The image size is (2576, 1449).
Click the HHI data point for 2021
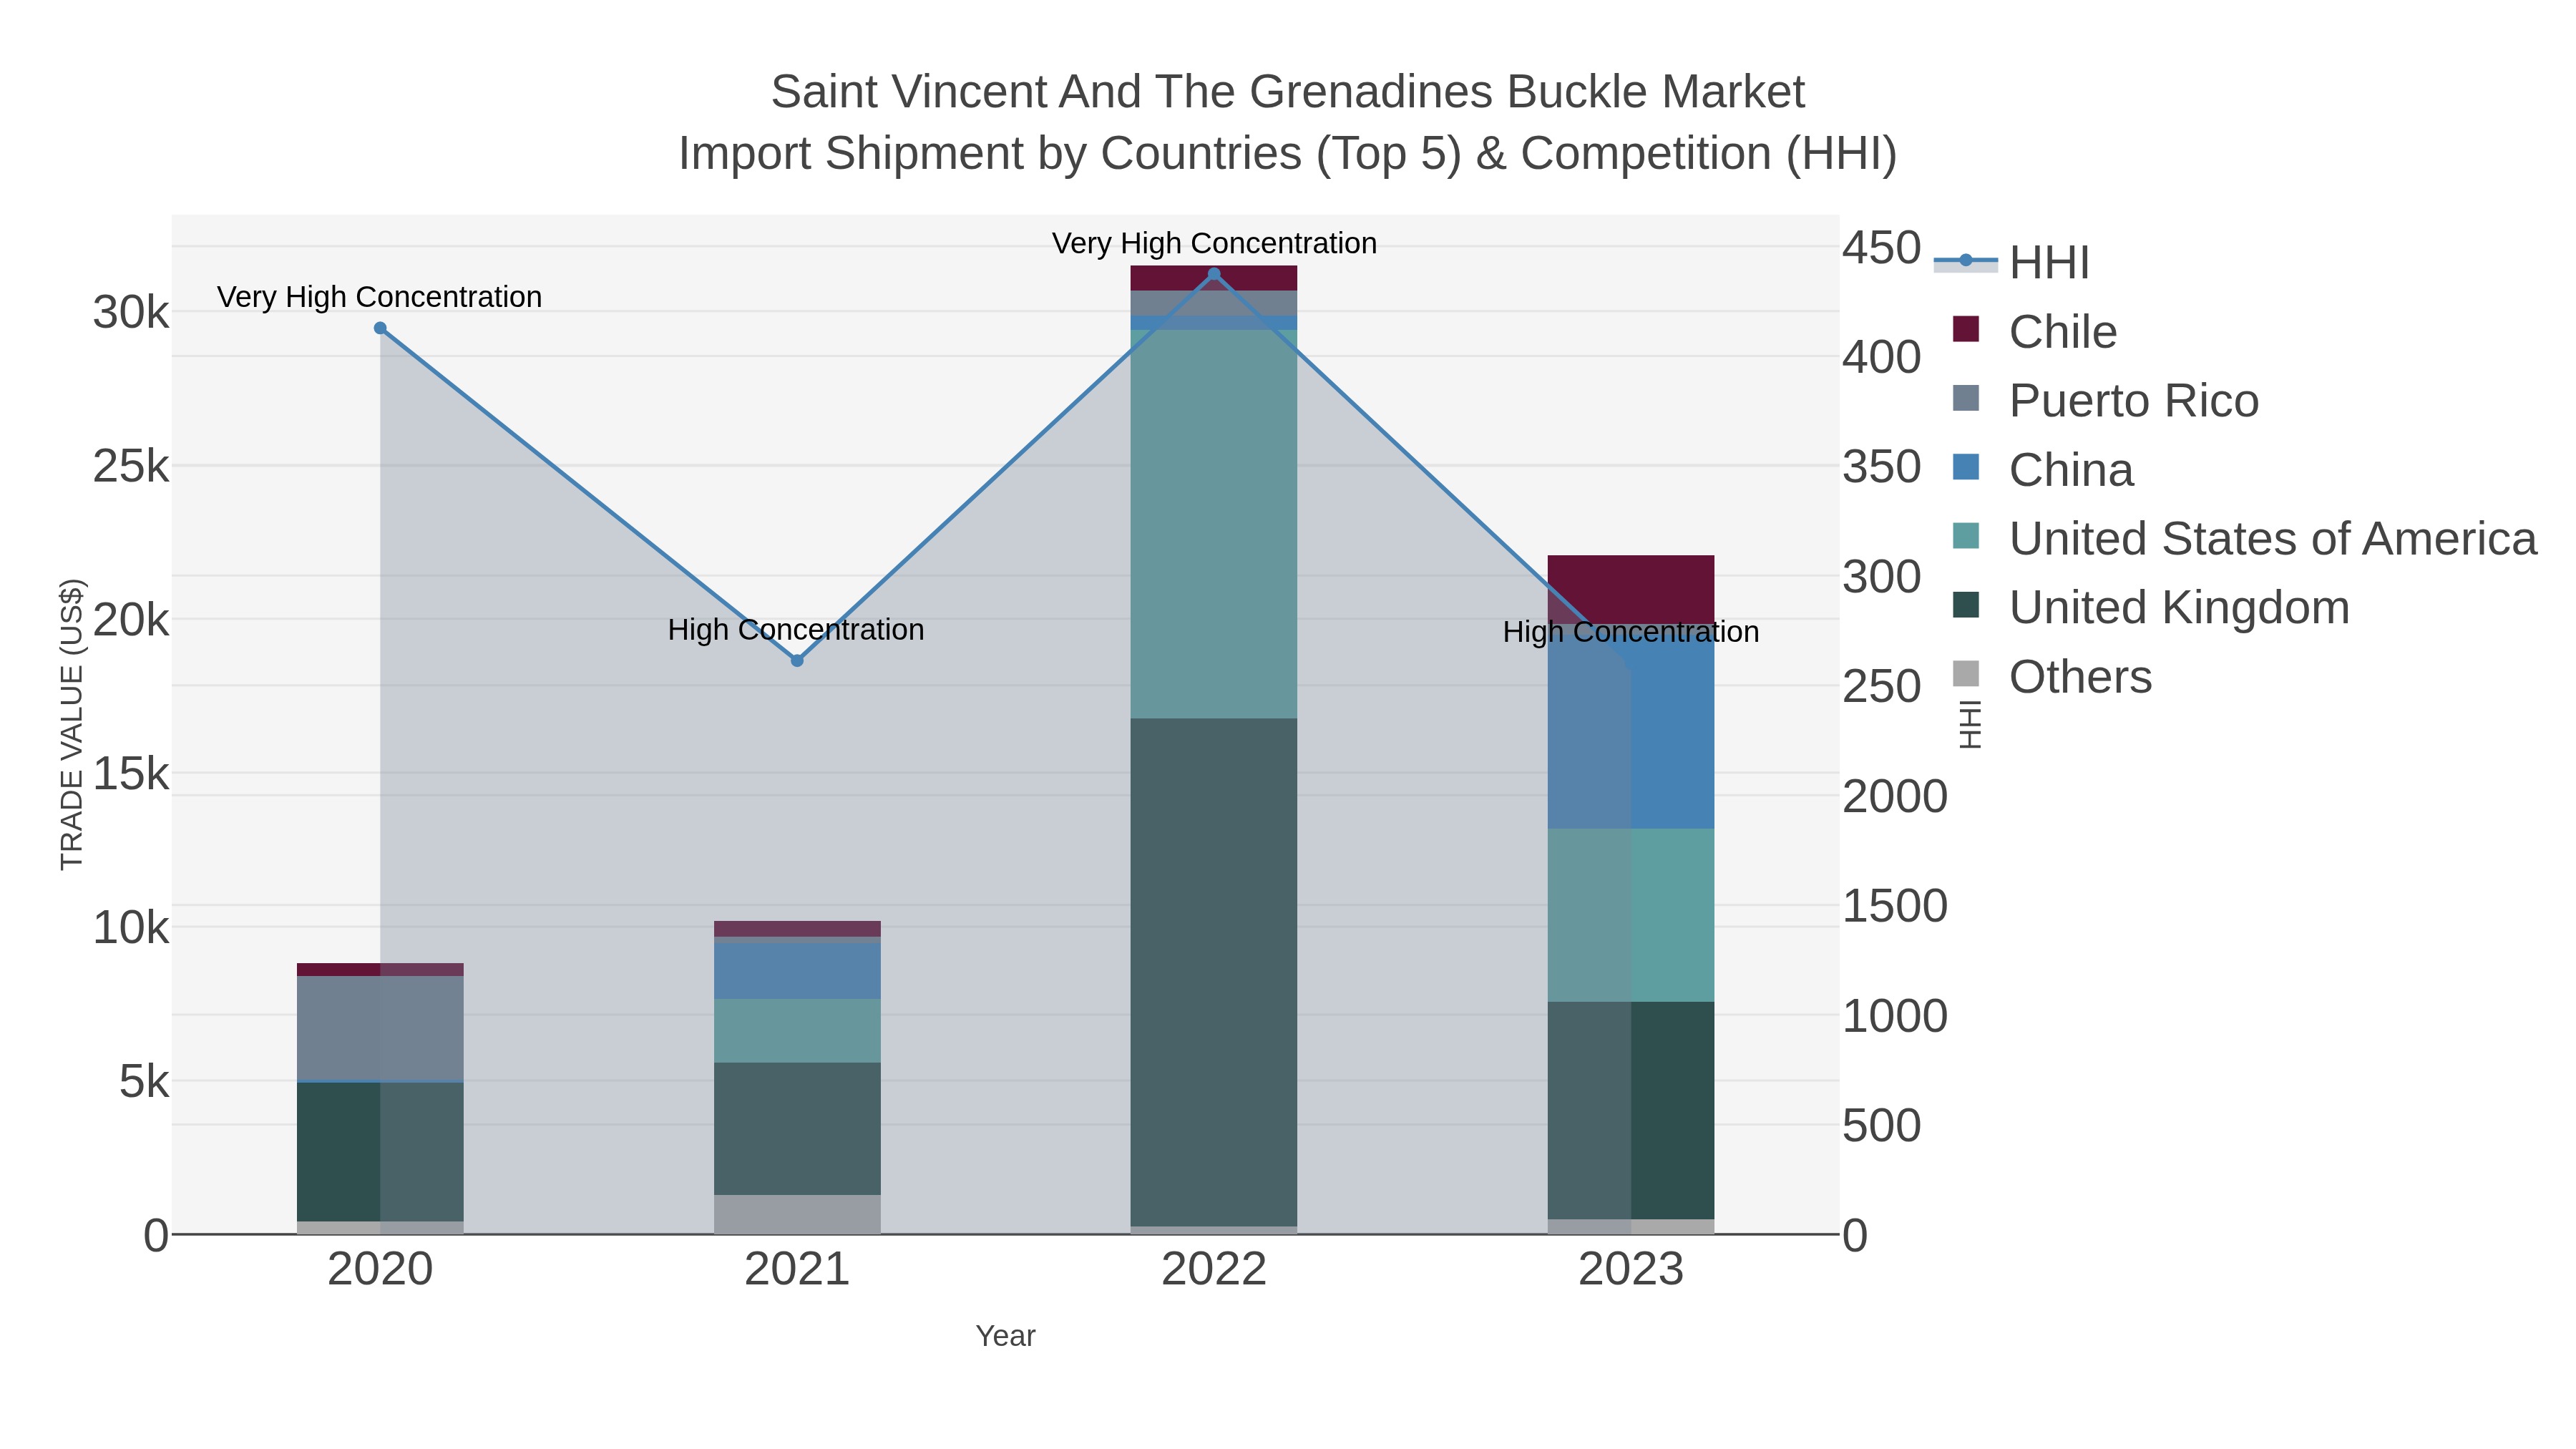pyautogui.click(x=797, y=661)
